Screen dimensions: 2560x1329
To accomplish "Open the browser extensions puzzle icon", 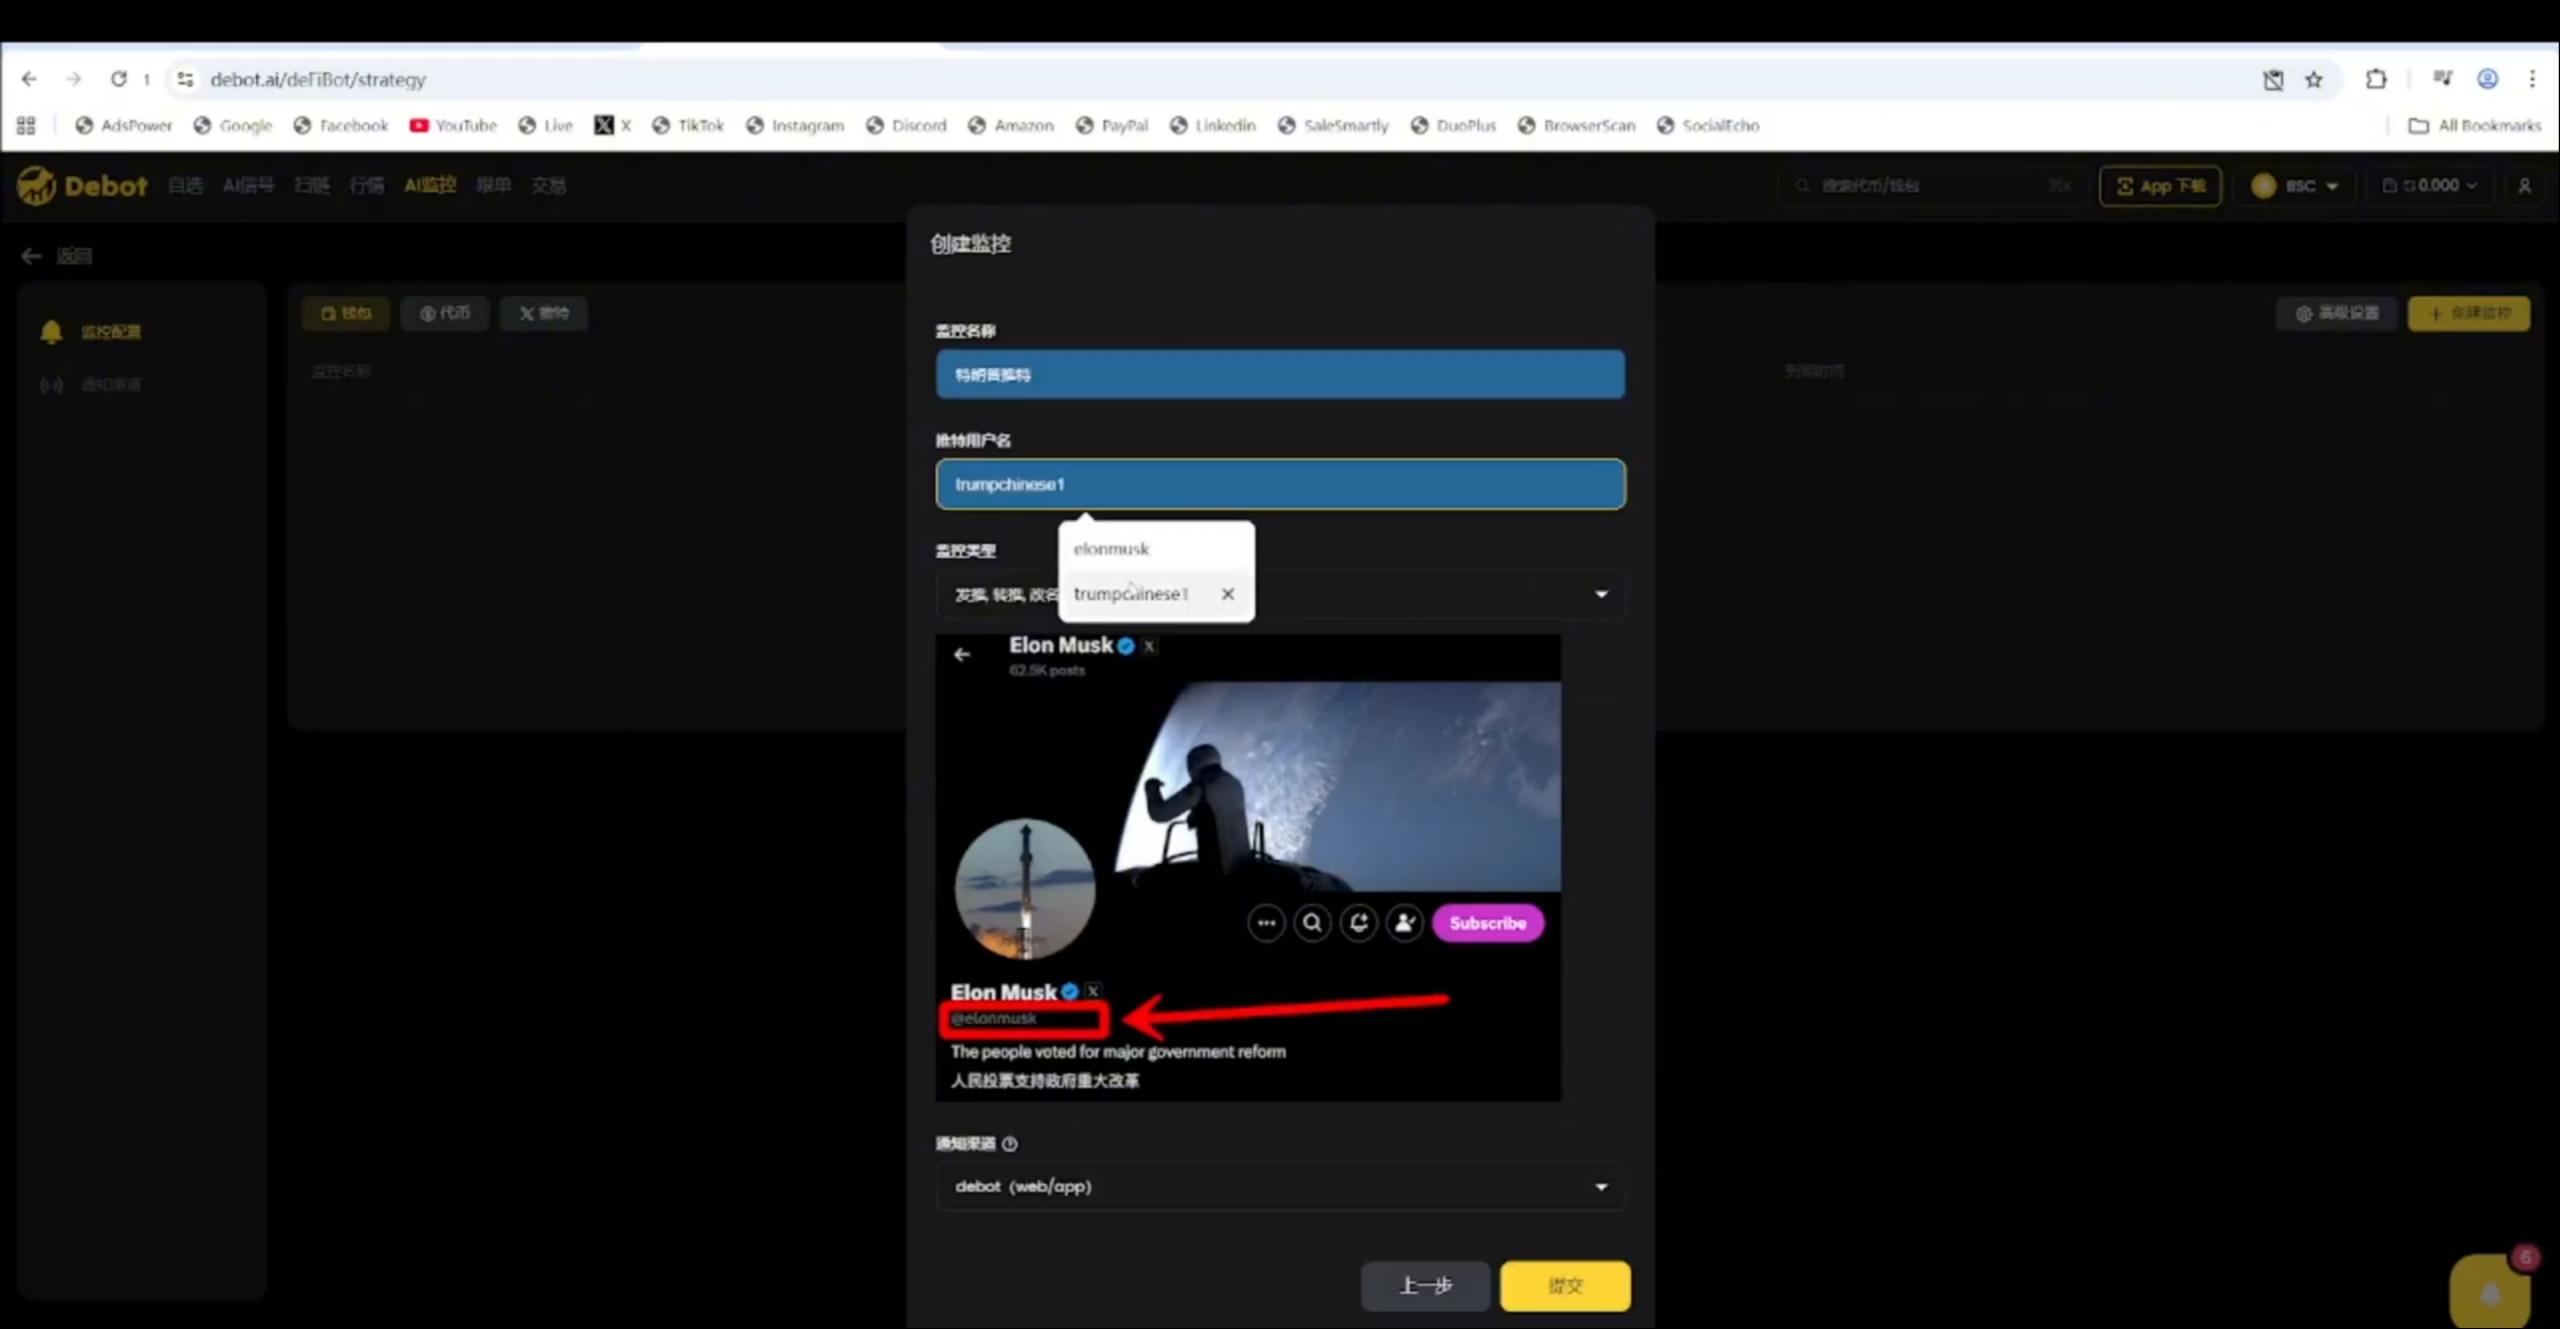I will point(2376,79).
